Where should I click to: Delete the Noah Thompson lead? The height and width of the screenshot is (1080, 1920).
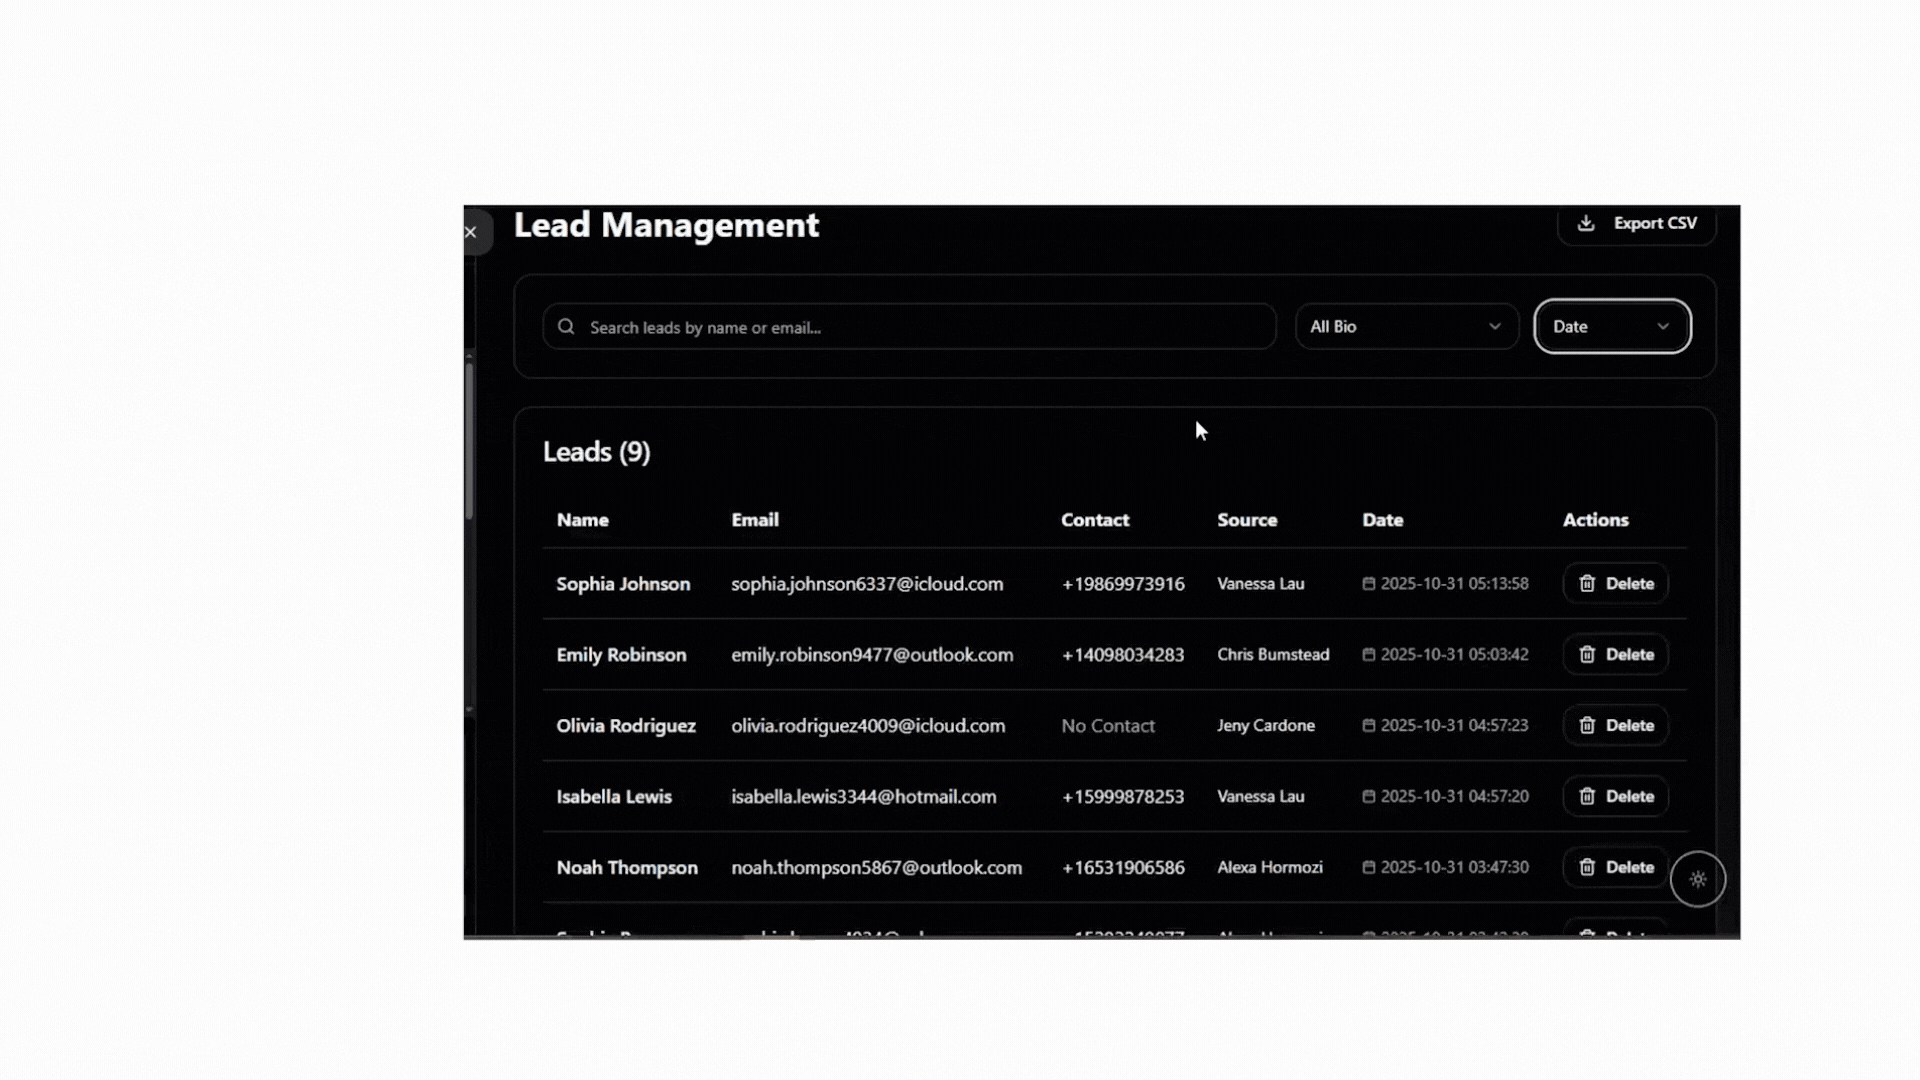(1615, 868)
